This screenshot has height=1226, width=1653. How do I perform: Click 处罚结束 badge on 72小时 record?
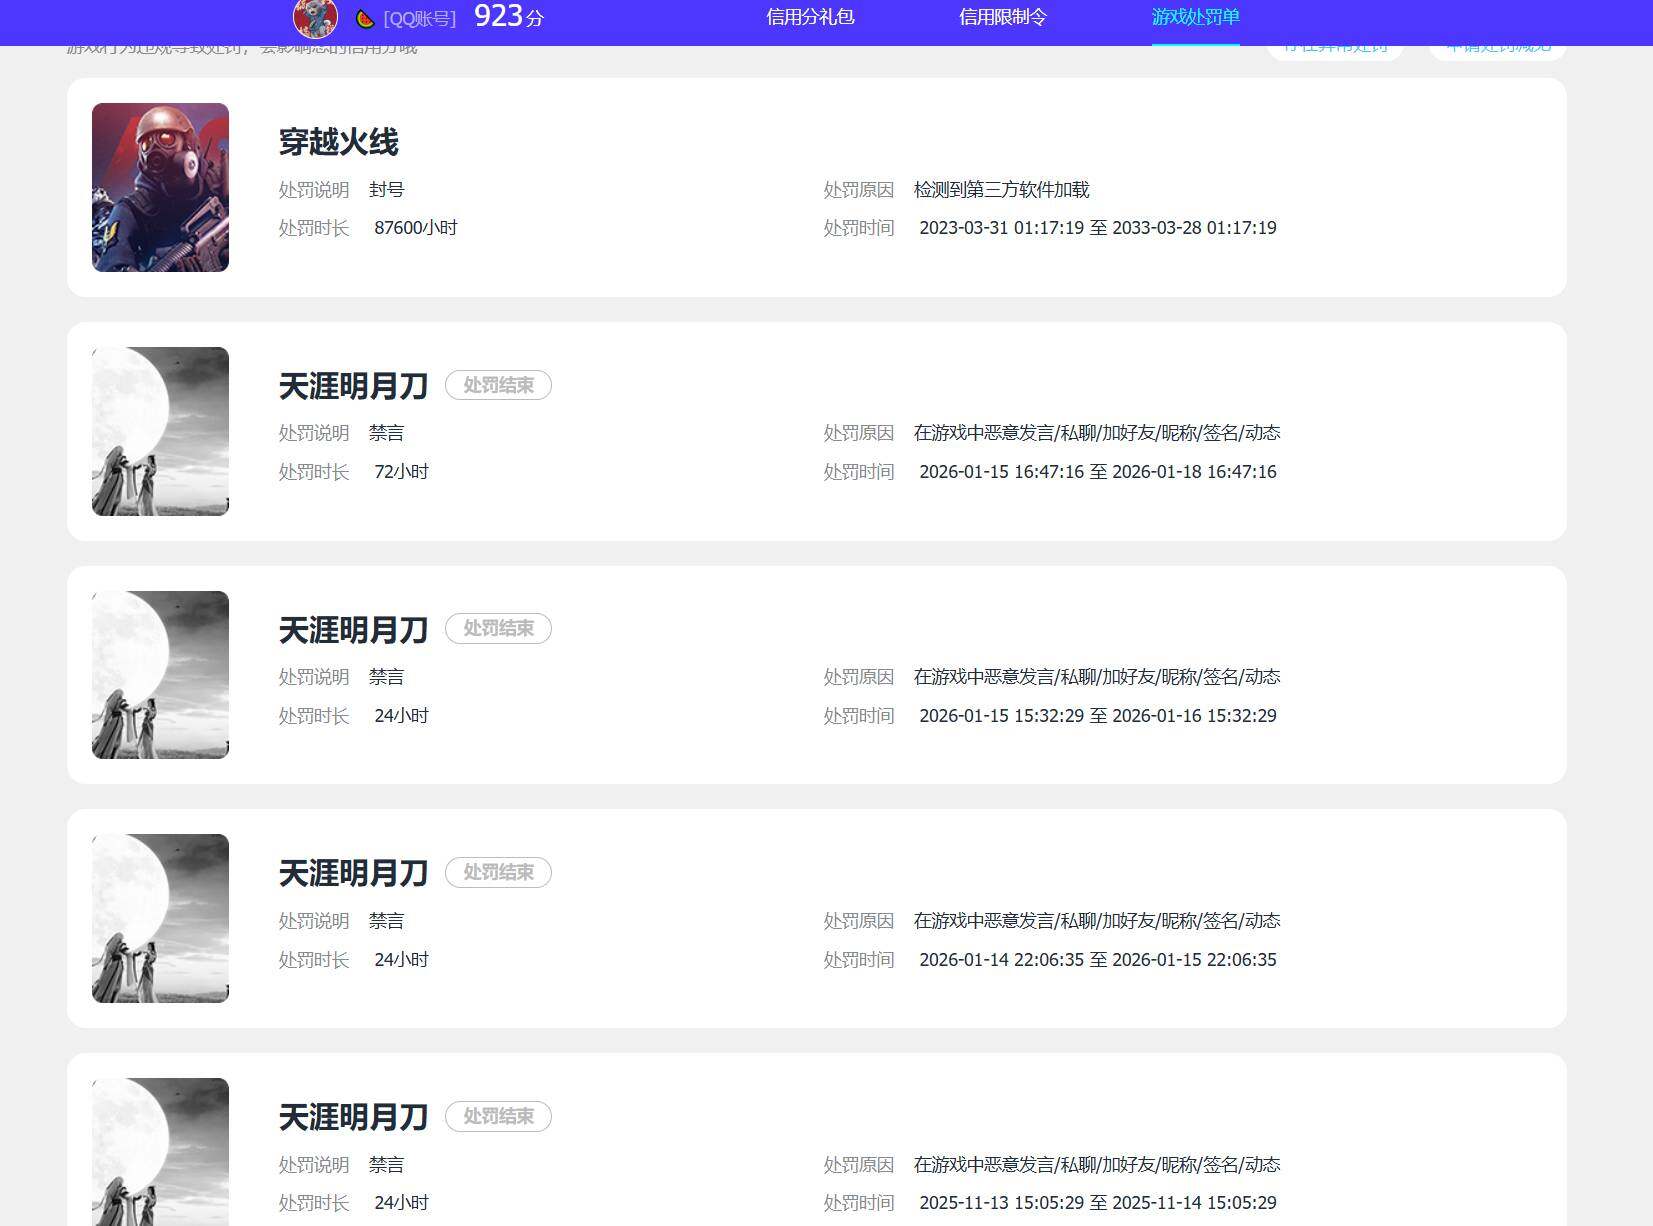(498, 385)
